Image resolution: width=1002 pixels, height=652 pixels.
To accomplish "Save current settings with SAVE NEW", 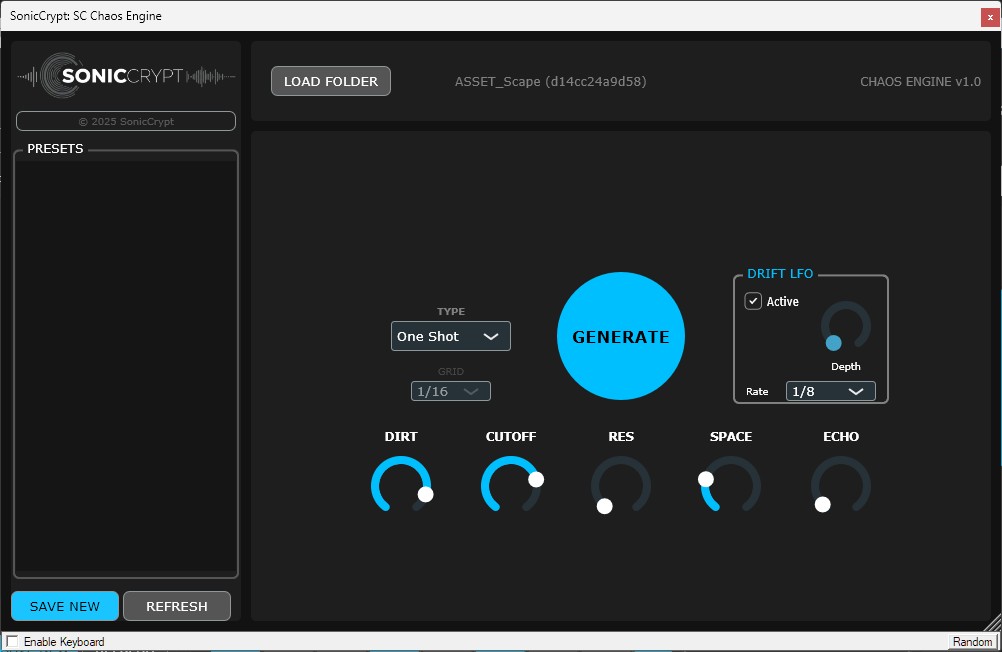I will click(64, 605).
